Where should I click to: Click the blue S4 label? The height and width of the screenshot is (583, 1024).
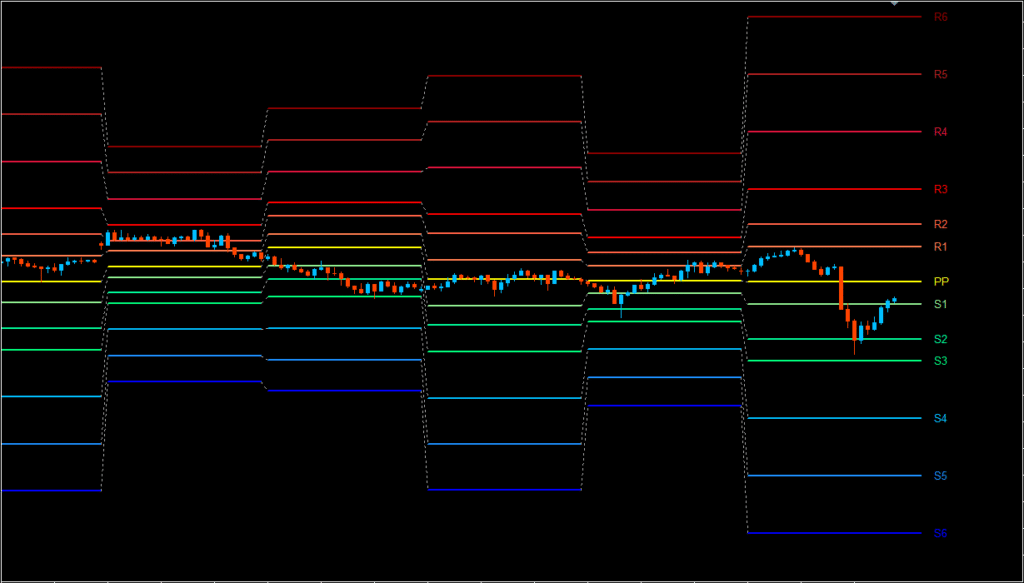940,418
